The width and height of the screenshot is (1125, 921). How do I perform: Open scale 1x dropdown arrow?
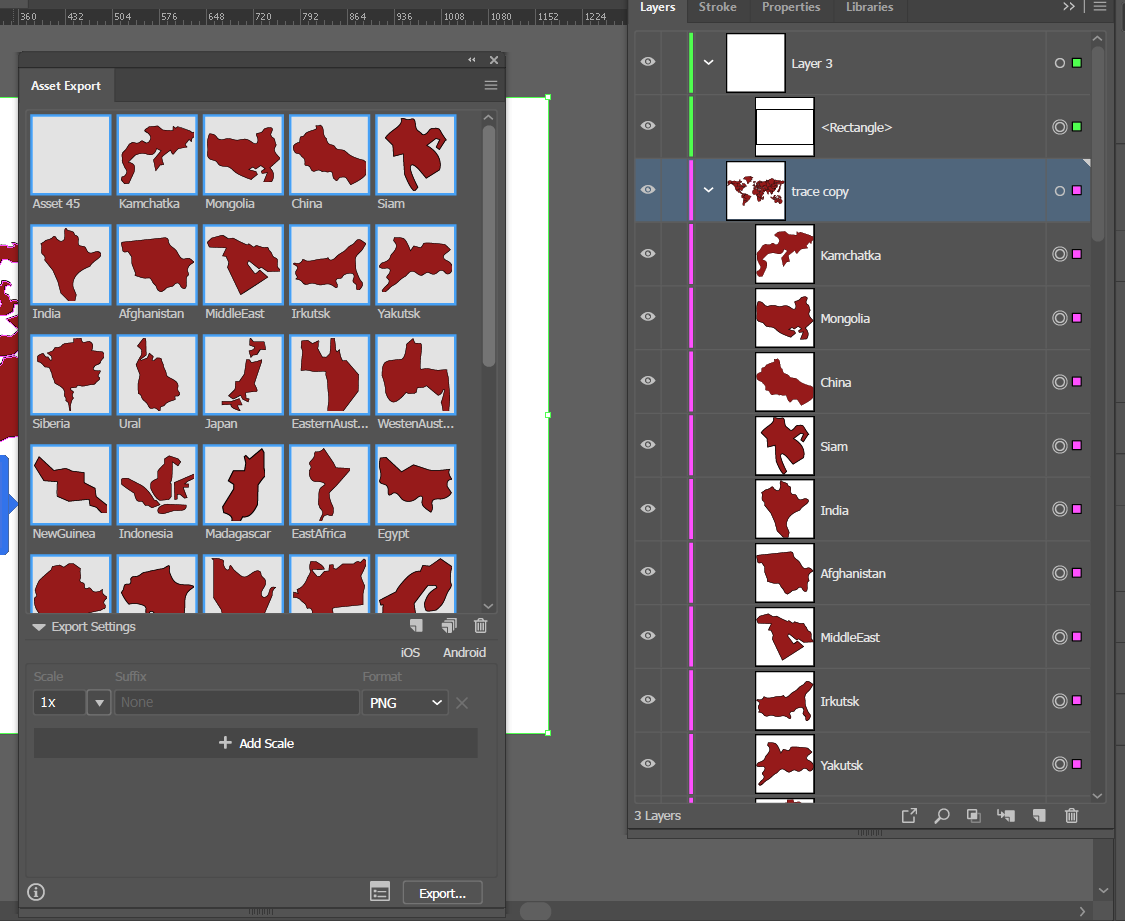[99, 703]
